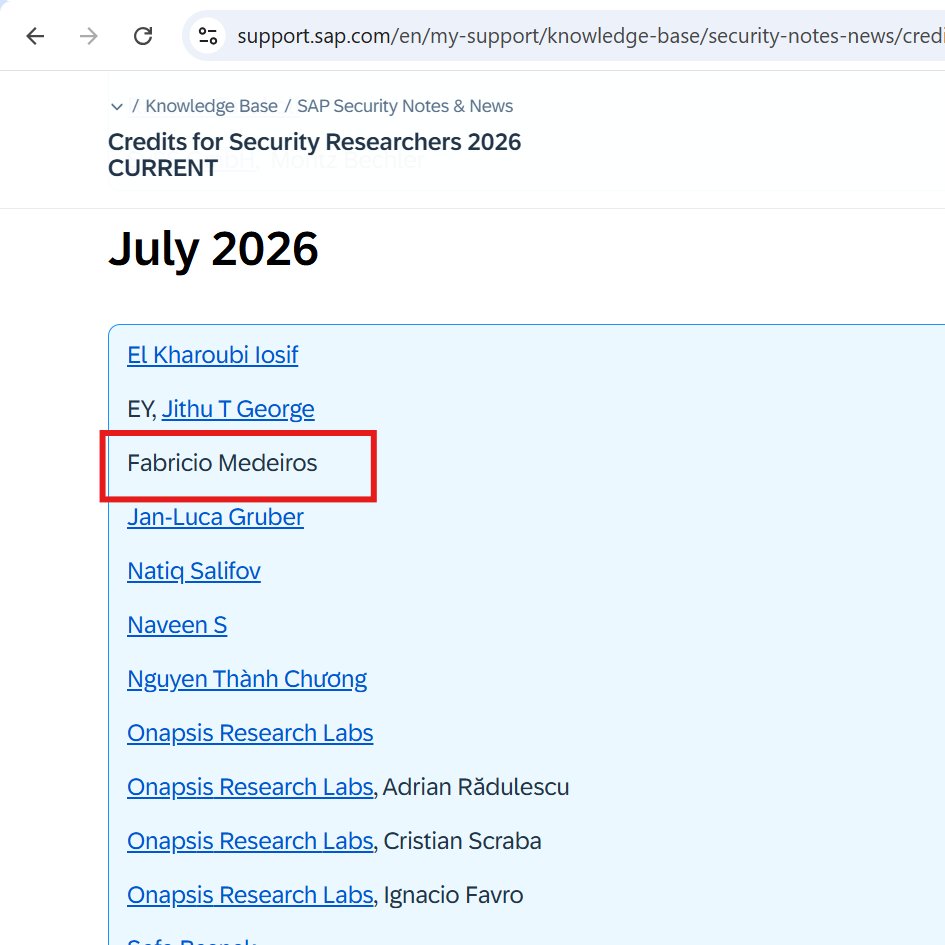
Task: Open Naveen S link
Action: click(x=177, y=625)
